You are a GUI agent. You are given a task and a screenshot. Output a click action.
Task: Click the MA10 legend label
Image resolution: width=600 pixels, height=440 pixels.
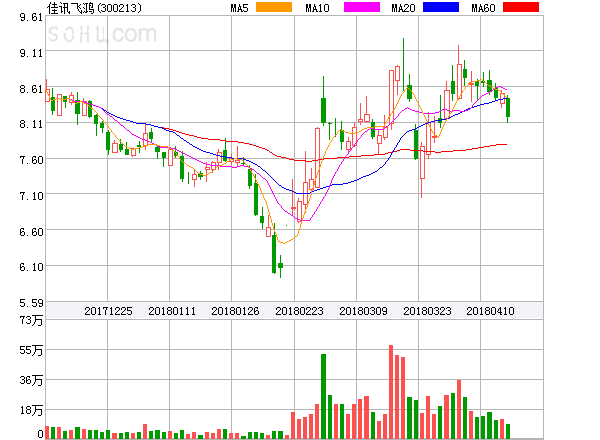(317, 8)
